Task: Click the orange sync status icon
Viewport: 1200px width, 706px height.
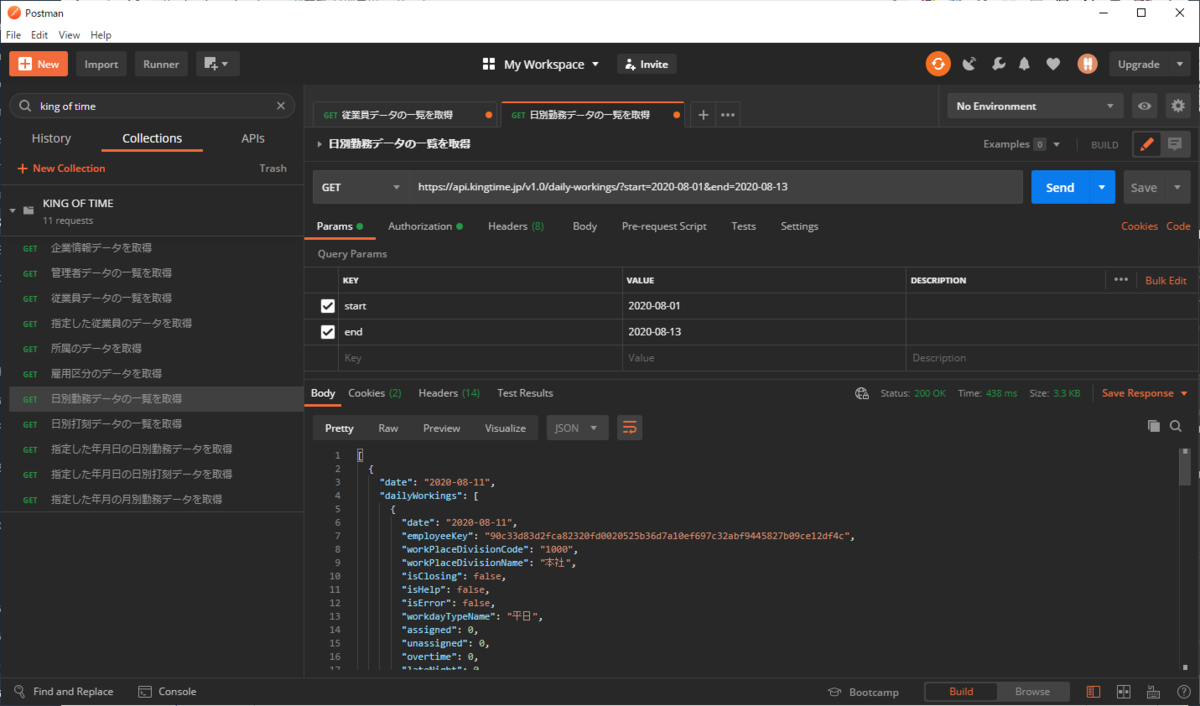Action: pos(937,64)
